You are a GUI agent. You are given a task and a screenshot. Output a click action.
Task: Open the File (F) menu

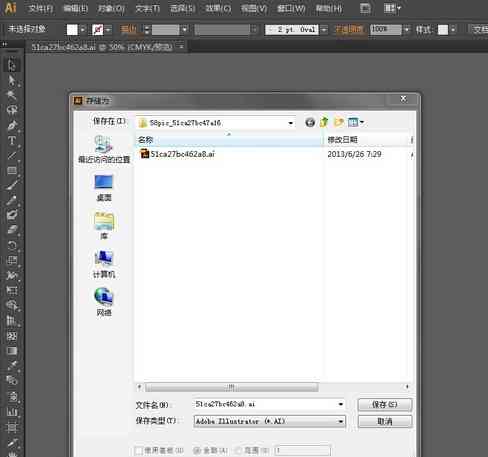(40, 8)
